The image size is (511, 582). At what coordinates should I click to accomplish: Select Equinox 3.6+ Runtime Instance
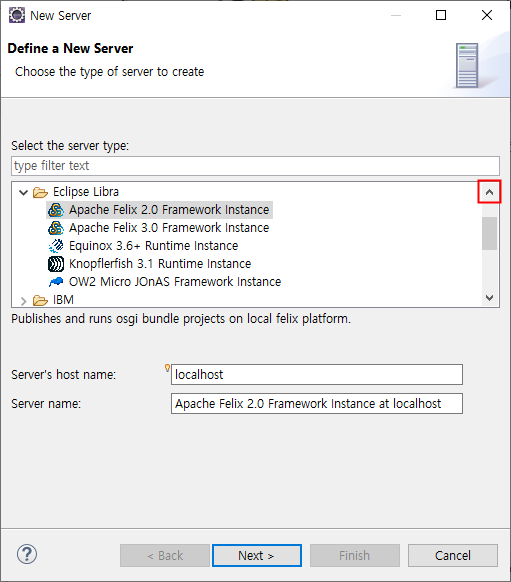point(153,246)
